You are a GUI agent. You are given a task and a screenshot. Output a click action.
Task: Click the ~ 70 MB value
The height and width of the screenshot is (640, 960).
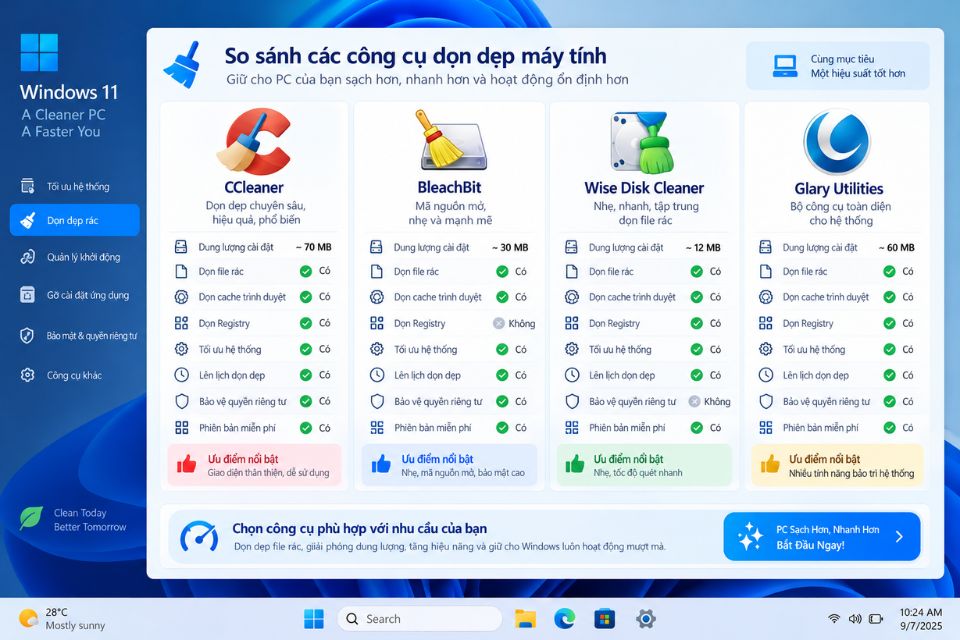tap(313, 247)
